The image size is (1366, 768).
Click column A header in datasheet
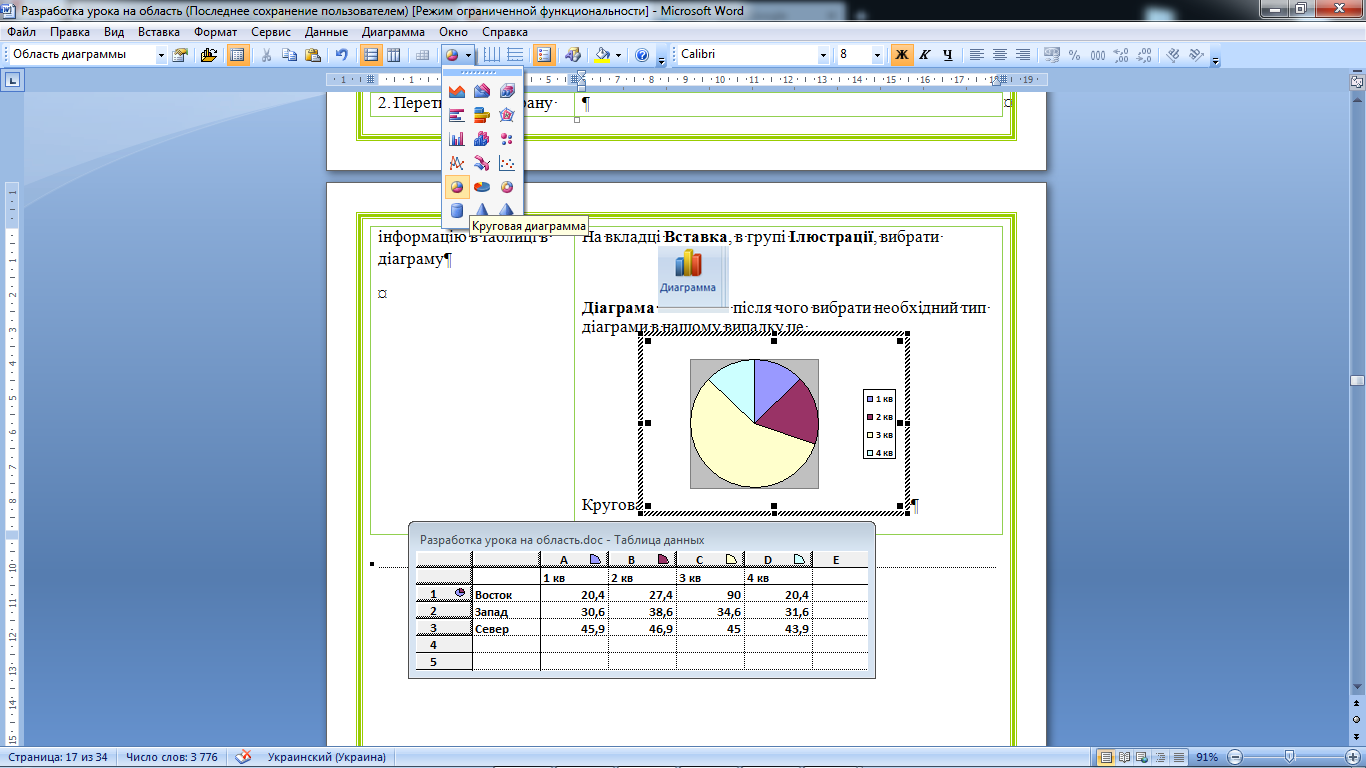(x=574, y=559)
